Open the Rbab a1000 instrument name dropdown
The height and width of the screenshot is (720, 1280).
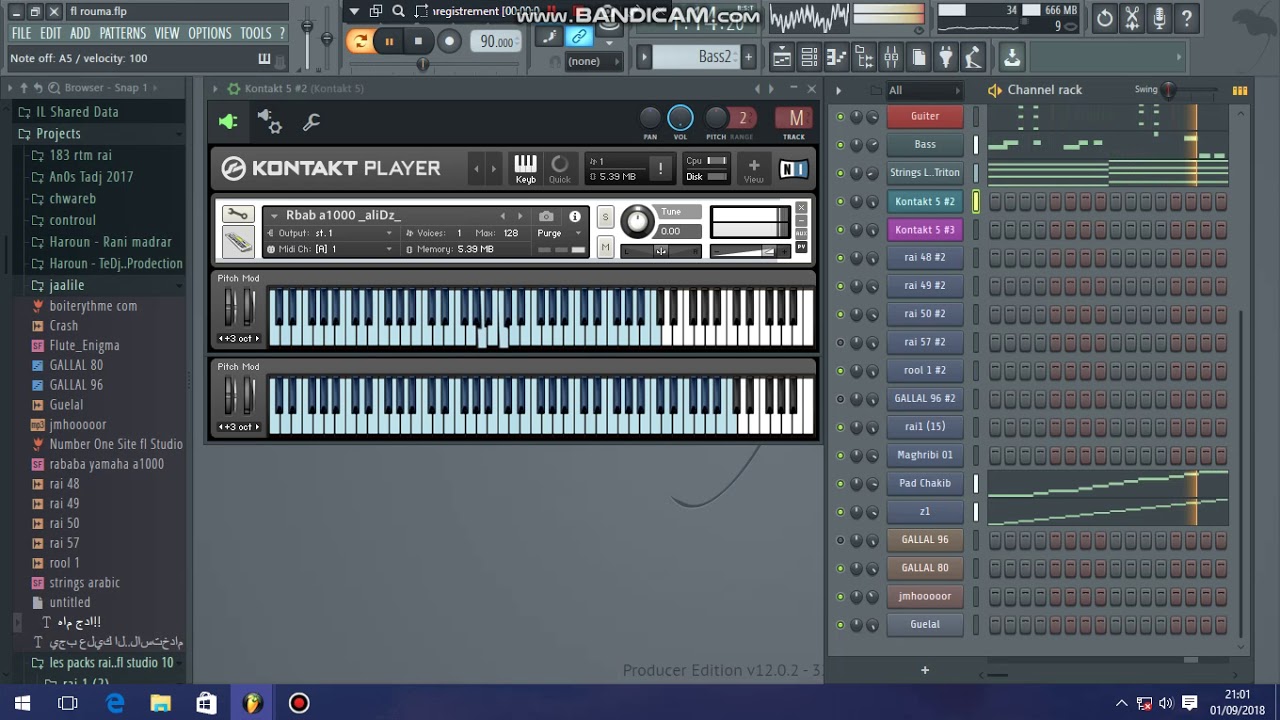[x=274, y=215]
